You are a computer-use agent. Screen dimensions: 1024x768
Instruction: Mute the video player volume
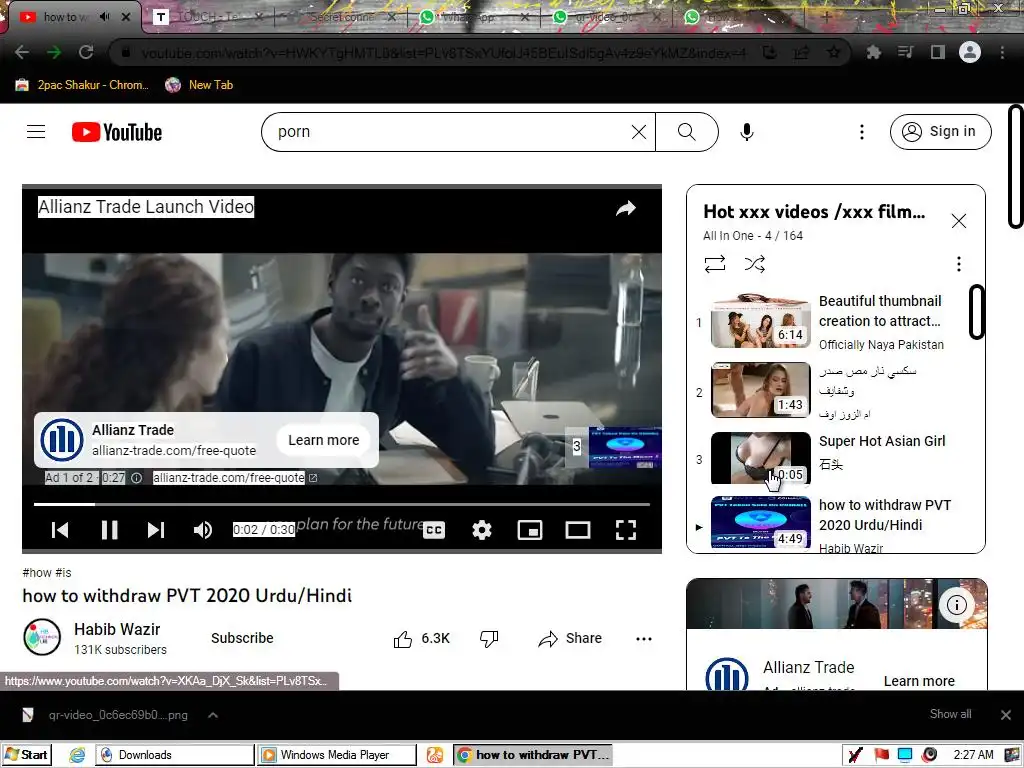click(203, 530)
